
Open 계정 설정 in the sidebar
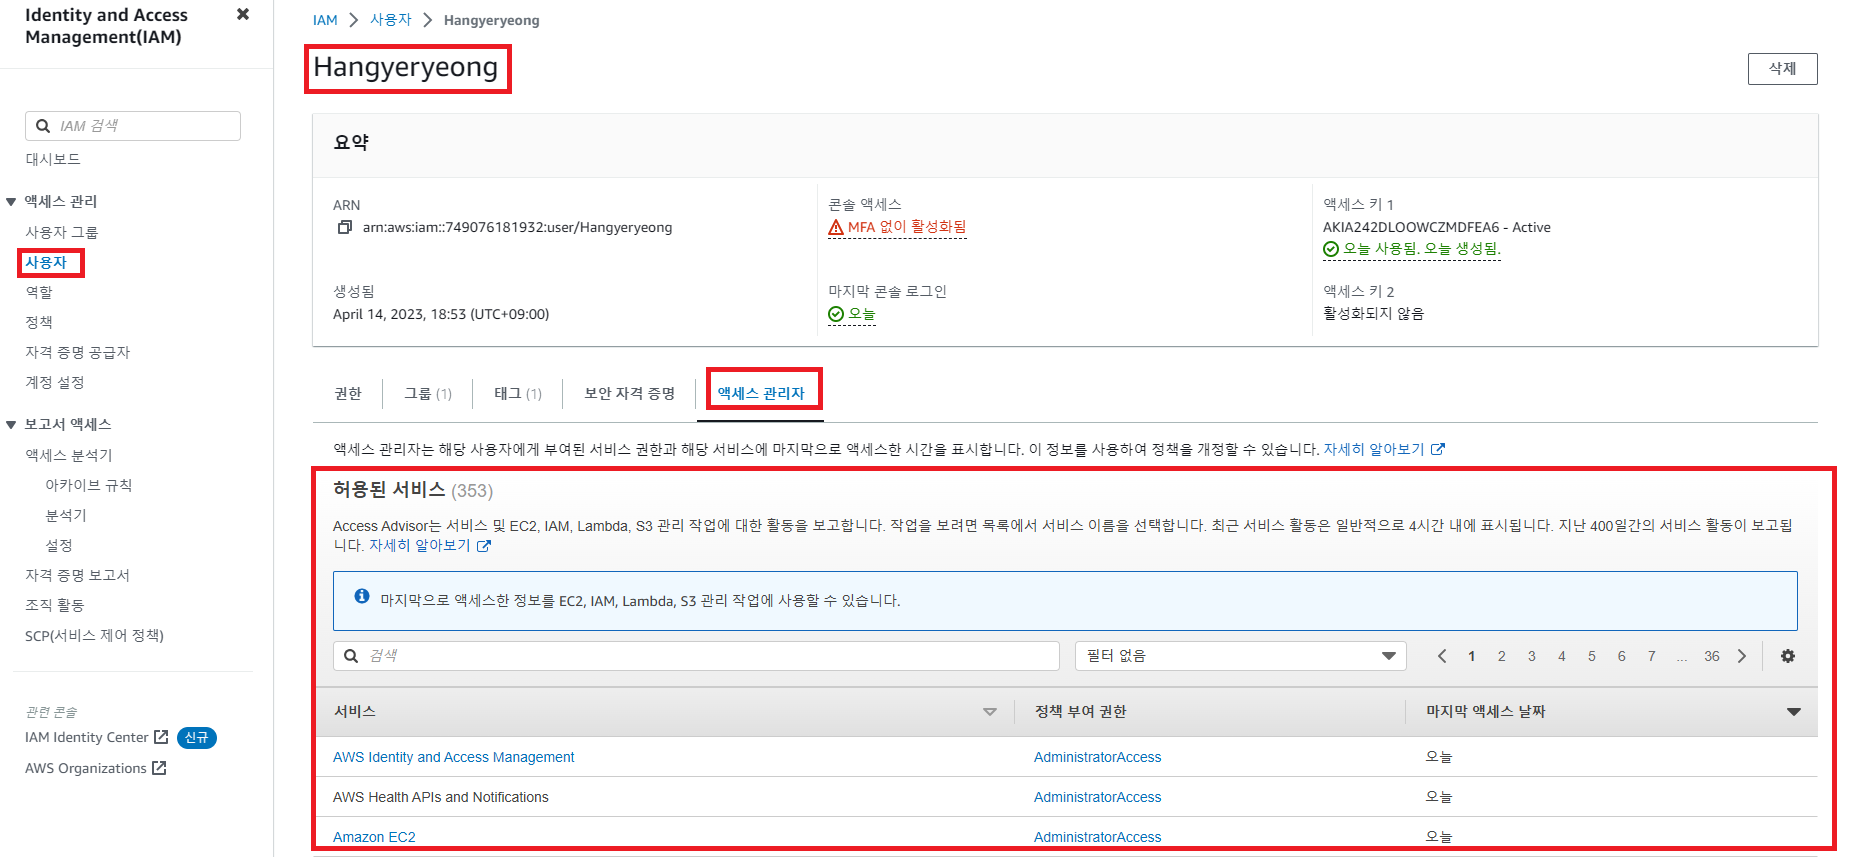click(55, 382)
